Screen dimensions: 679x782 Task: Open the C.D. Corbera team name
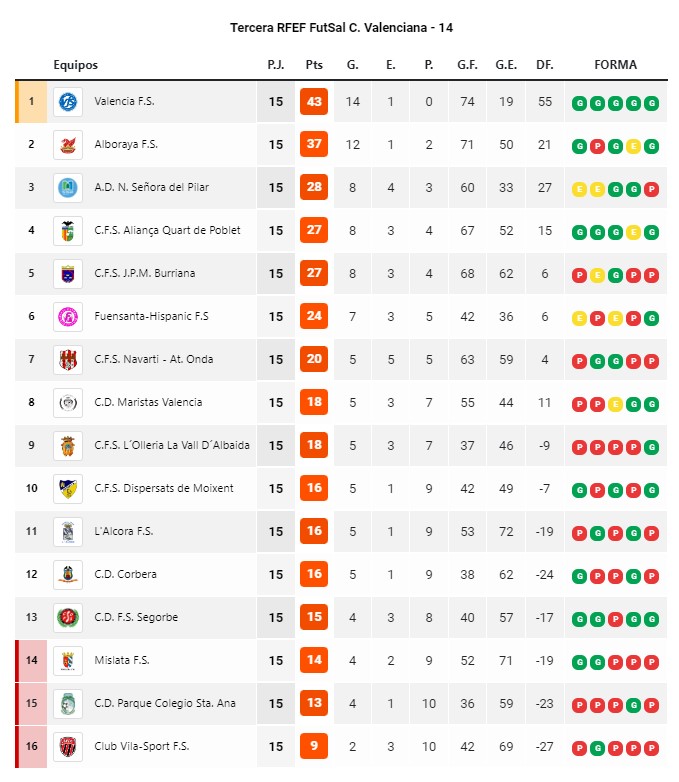point(125,574)
